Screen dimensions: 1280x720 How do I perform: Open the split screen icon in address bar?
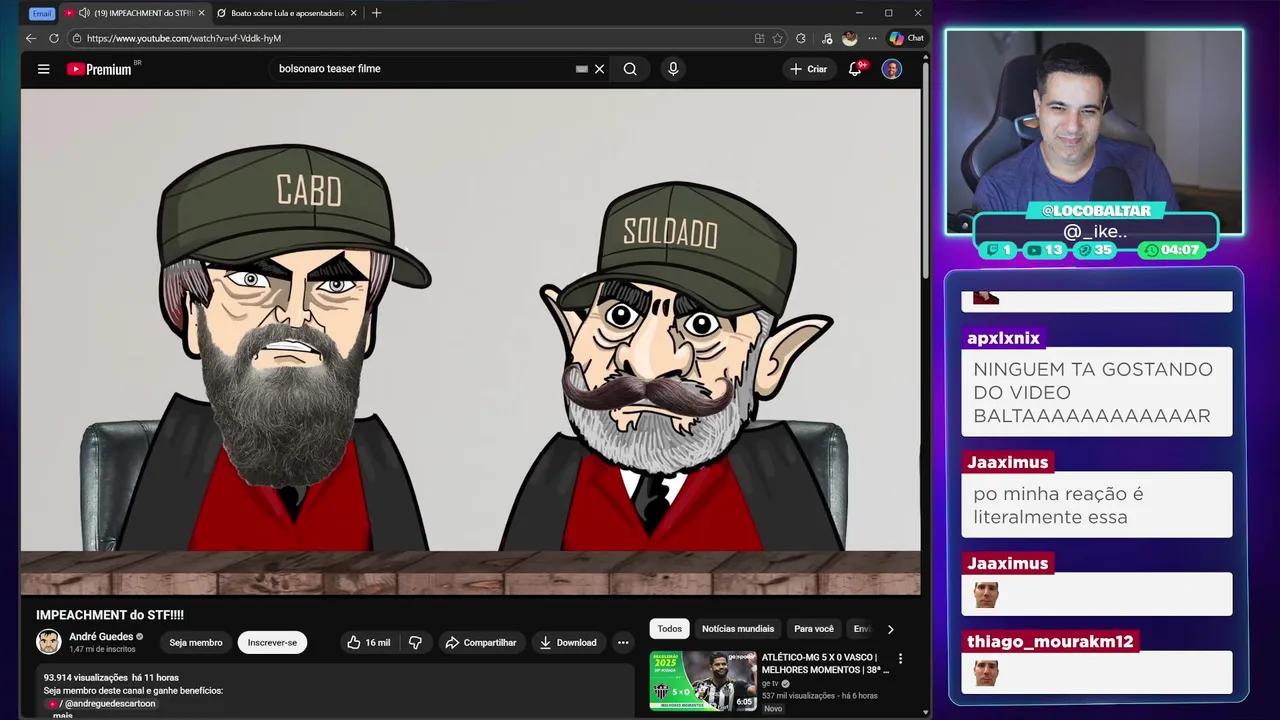coord(760,38)
